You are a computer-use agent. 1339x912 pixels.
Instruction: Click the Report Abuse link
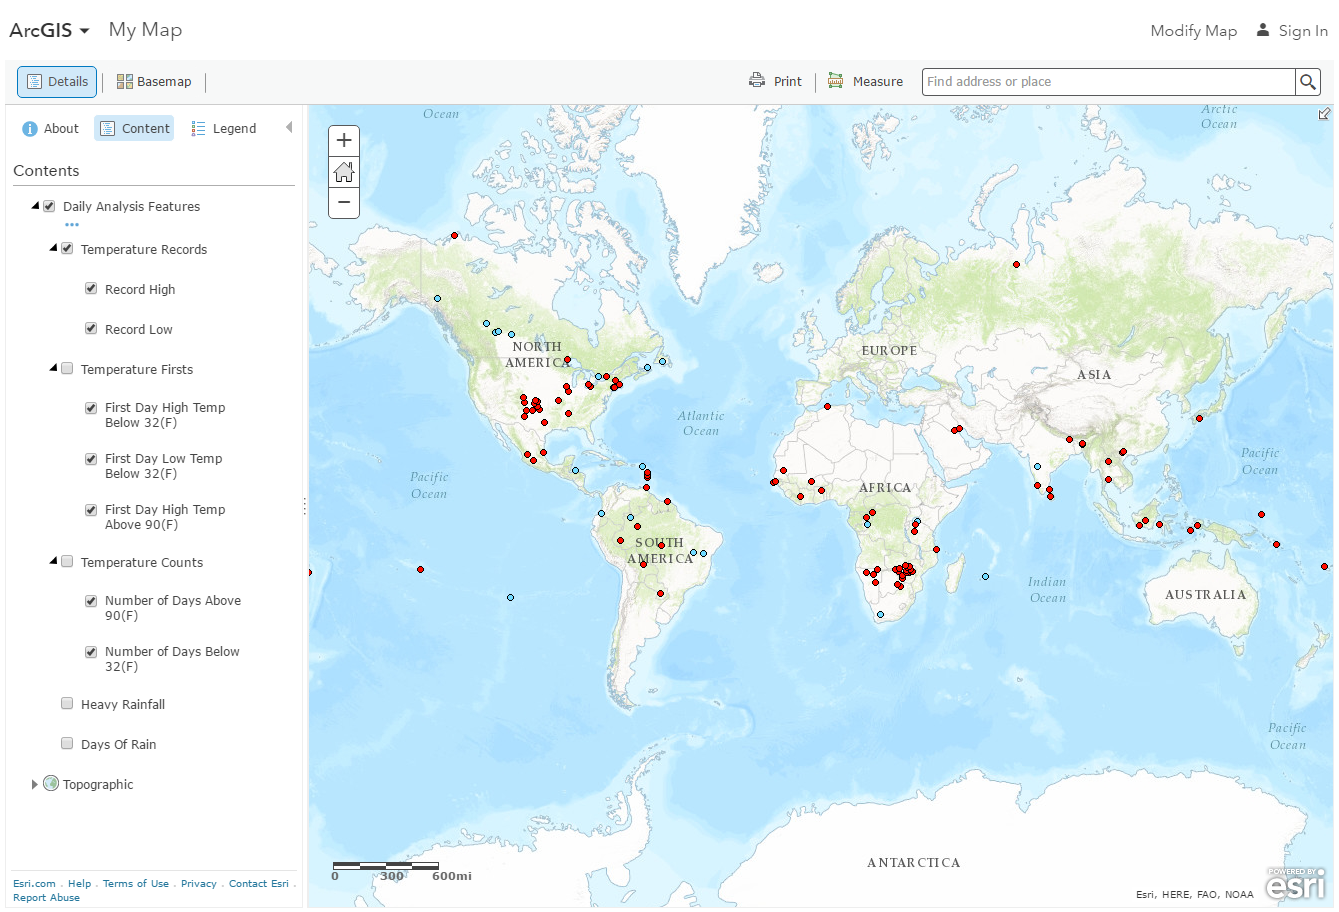coord(46,898)
